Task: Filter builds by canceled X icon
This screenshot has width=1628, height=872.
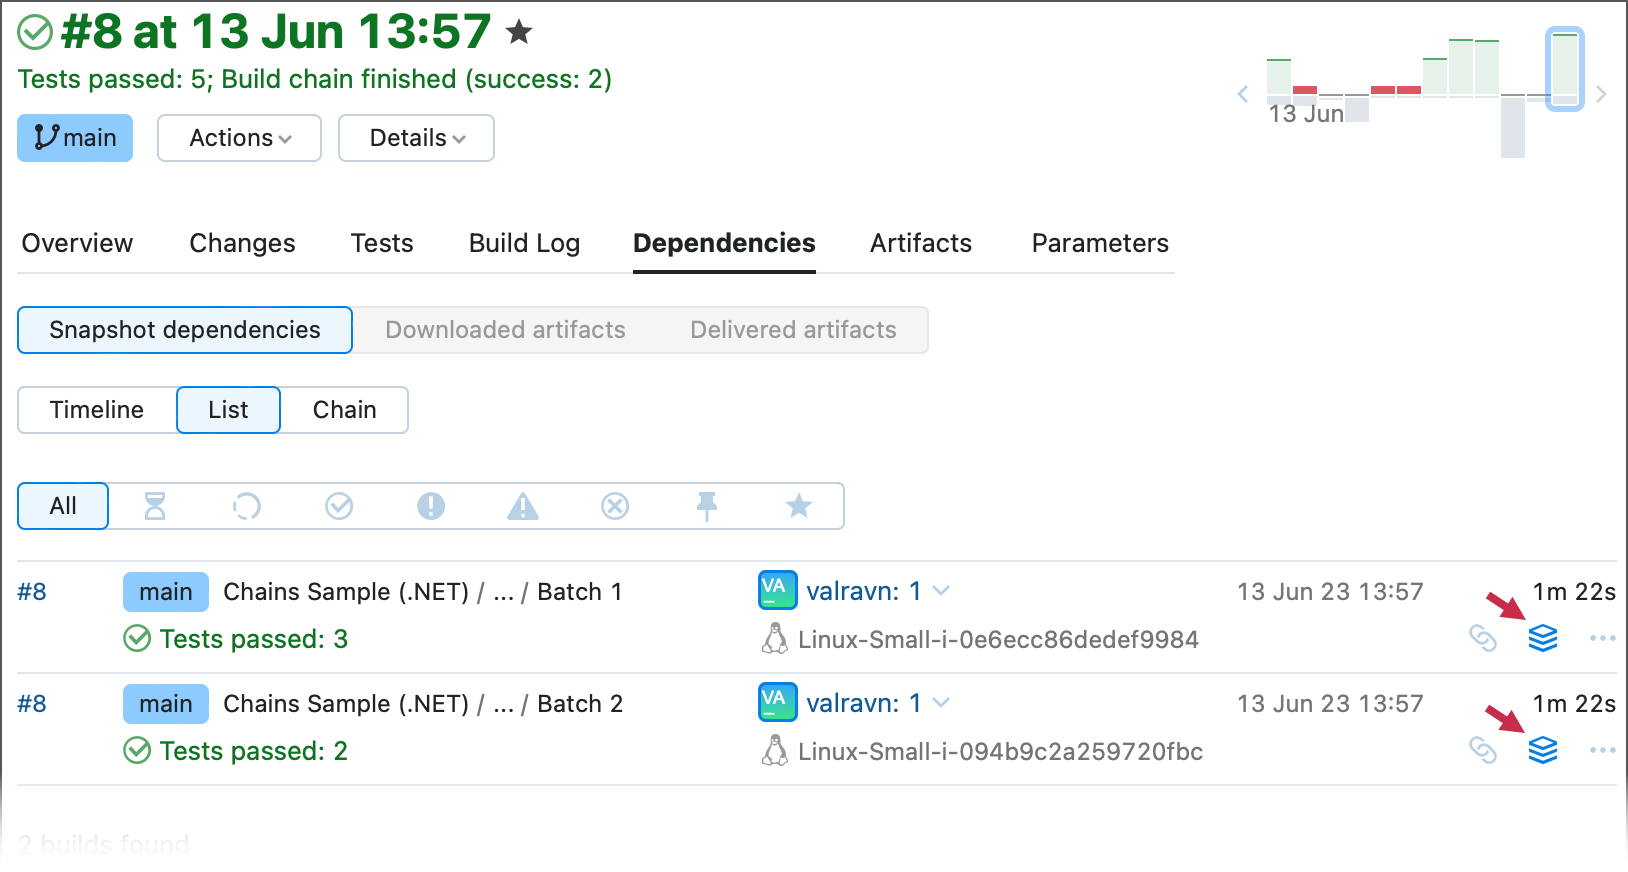Action: point(615,506)
